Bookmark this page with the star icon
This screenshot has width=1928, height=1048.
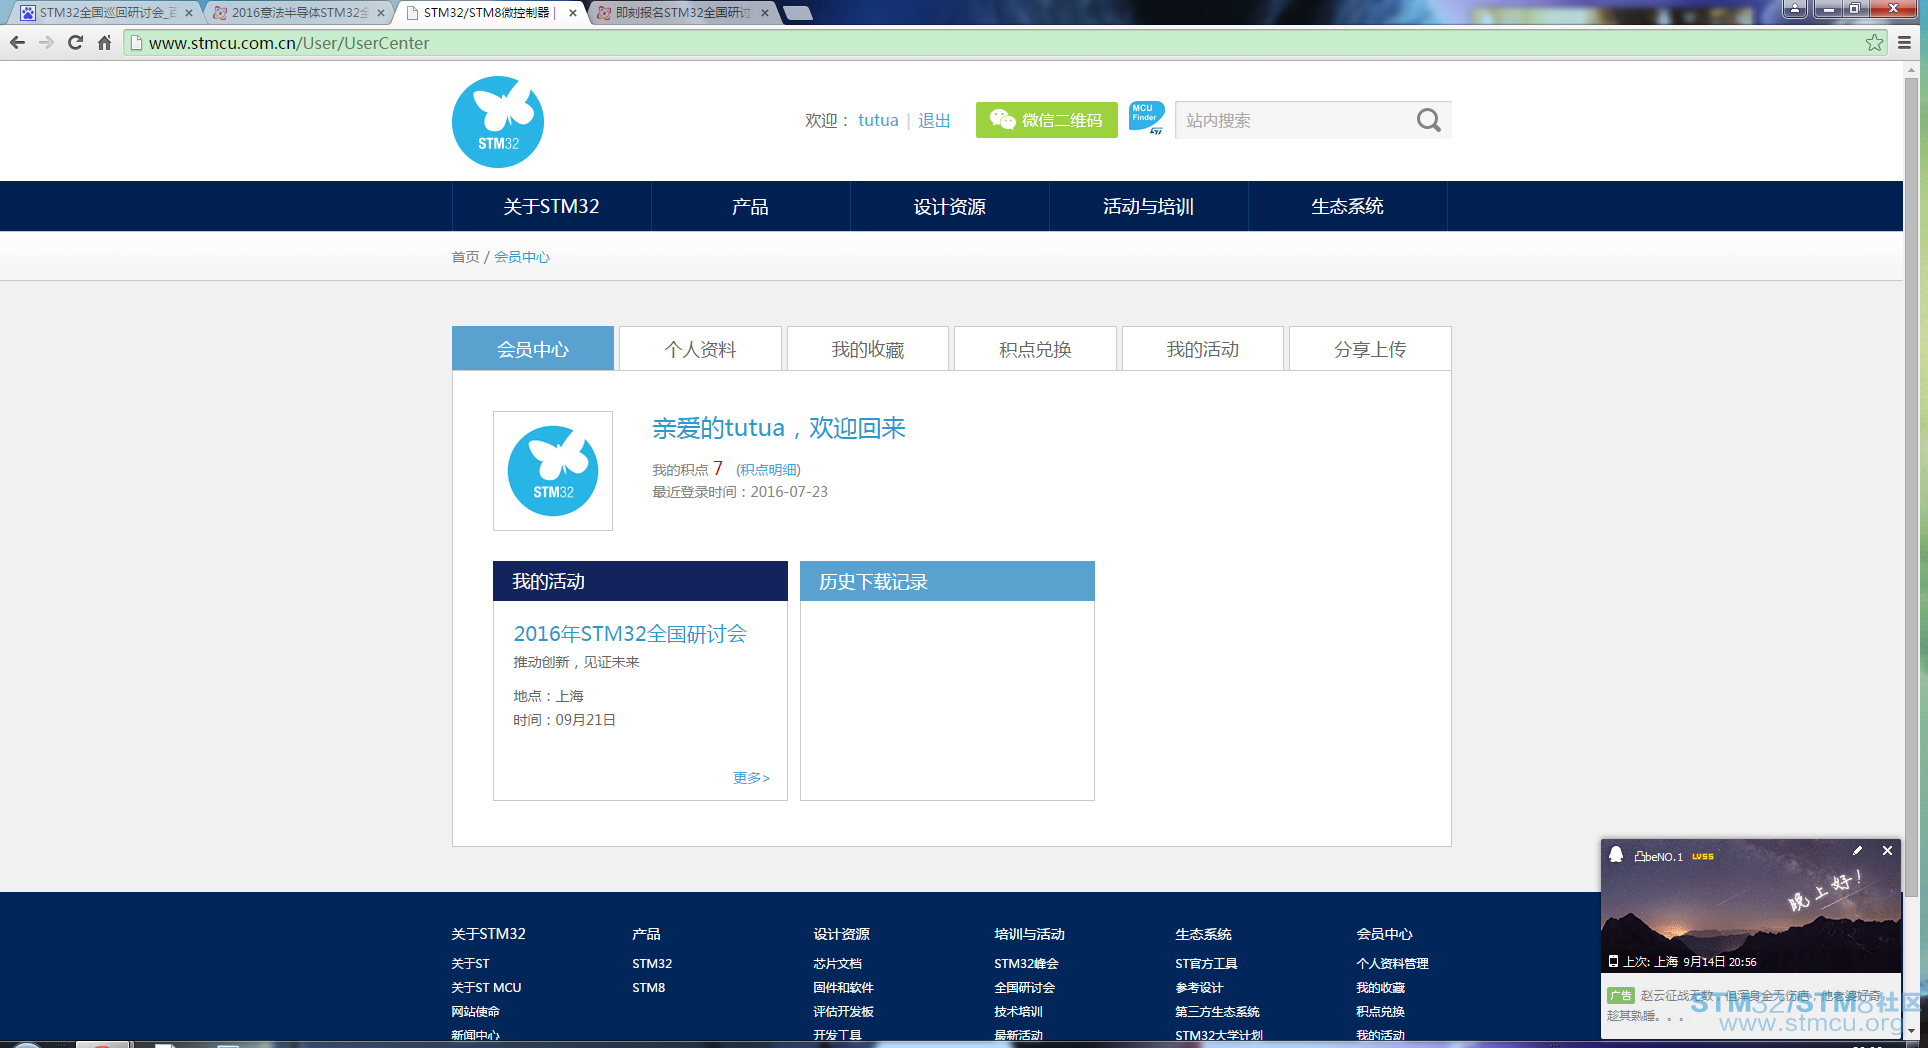click(1874, 43)
